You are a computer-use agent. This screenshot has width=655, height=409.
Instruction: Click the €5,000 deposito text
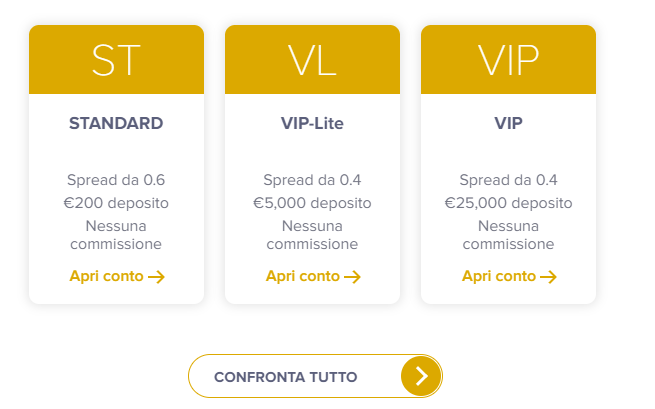click(x=312, y=203)
